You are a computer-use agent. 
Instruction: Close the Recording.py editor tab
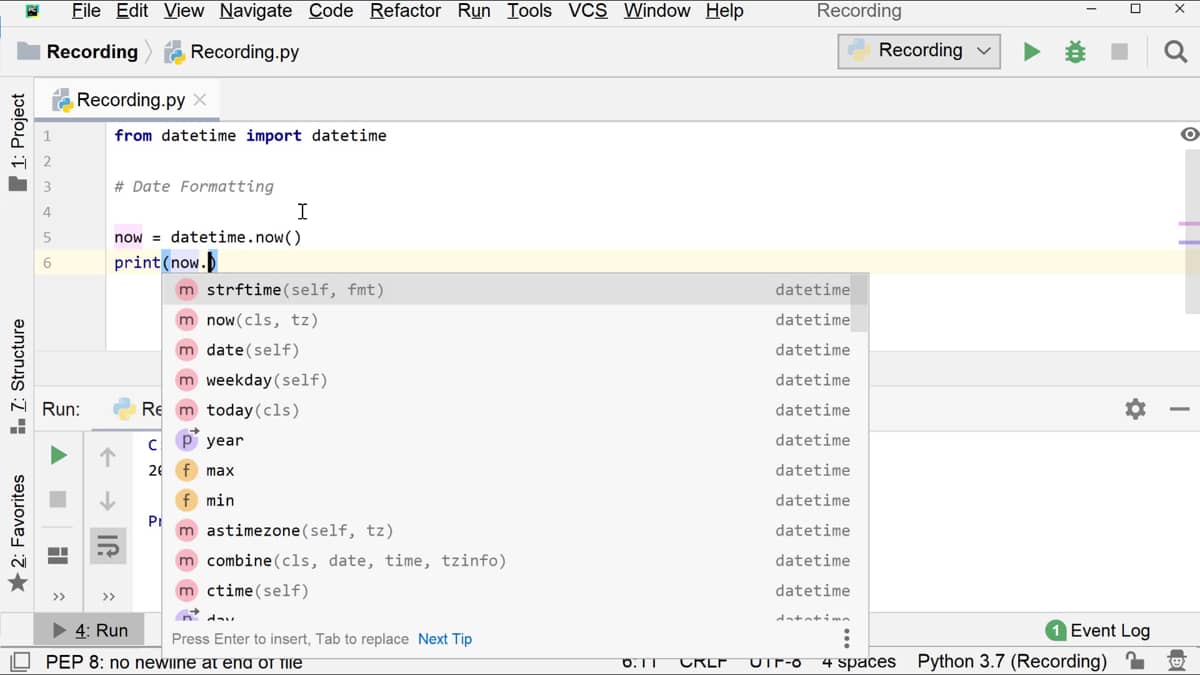point(200,100)
